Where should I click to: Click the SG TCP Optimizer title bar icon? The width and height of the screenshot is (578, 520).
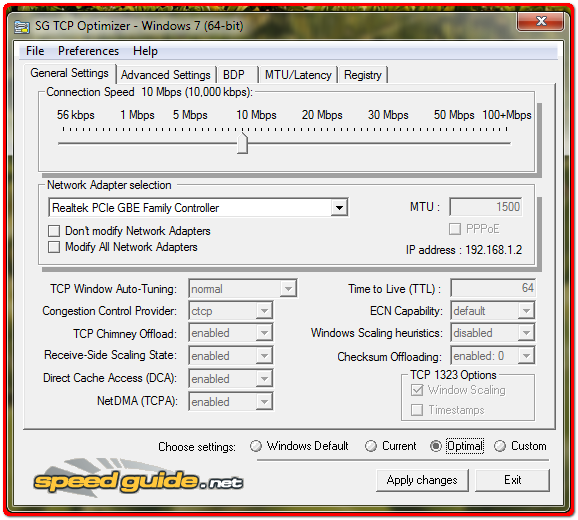click(22, 27)
